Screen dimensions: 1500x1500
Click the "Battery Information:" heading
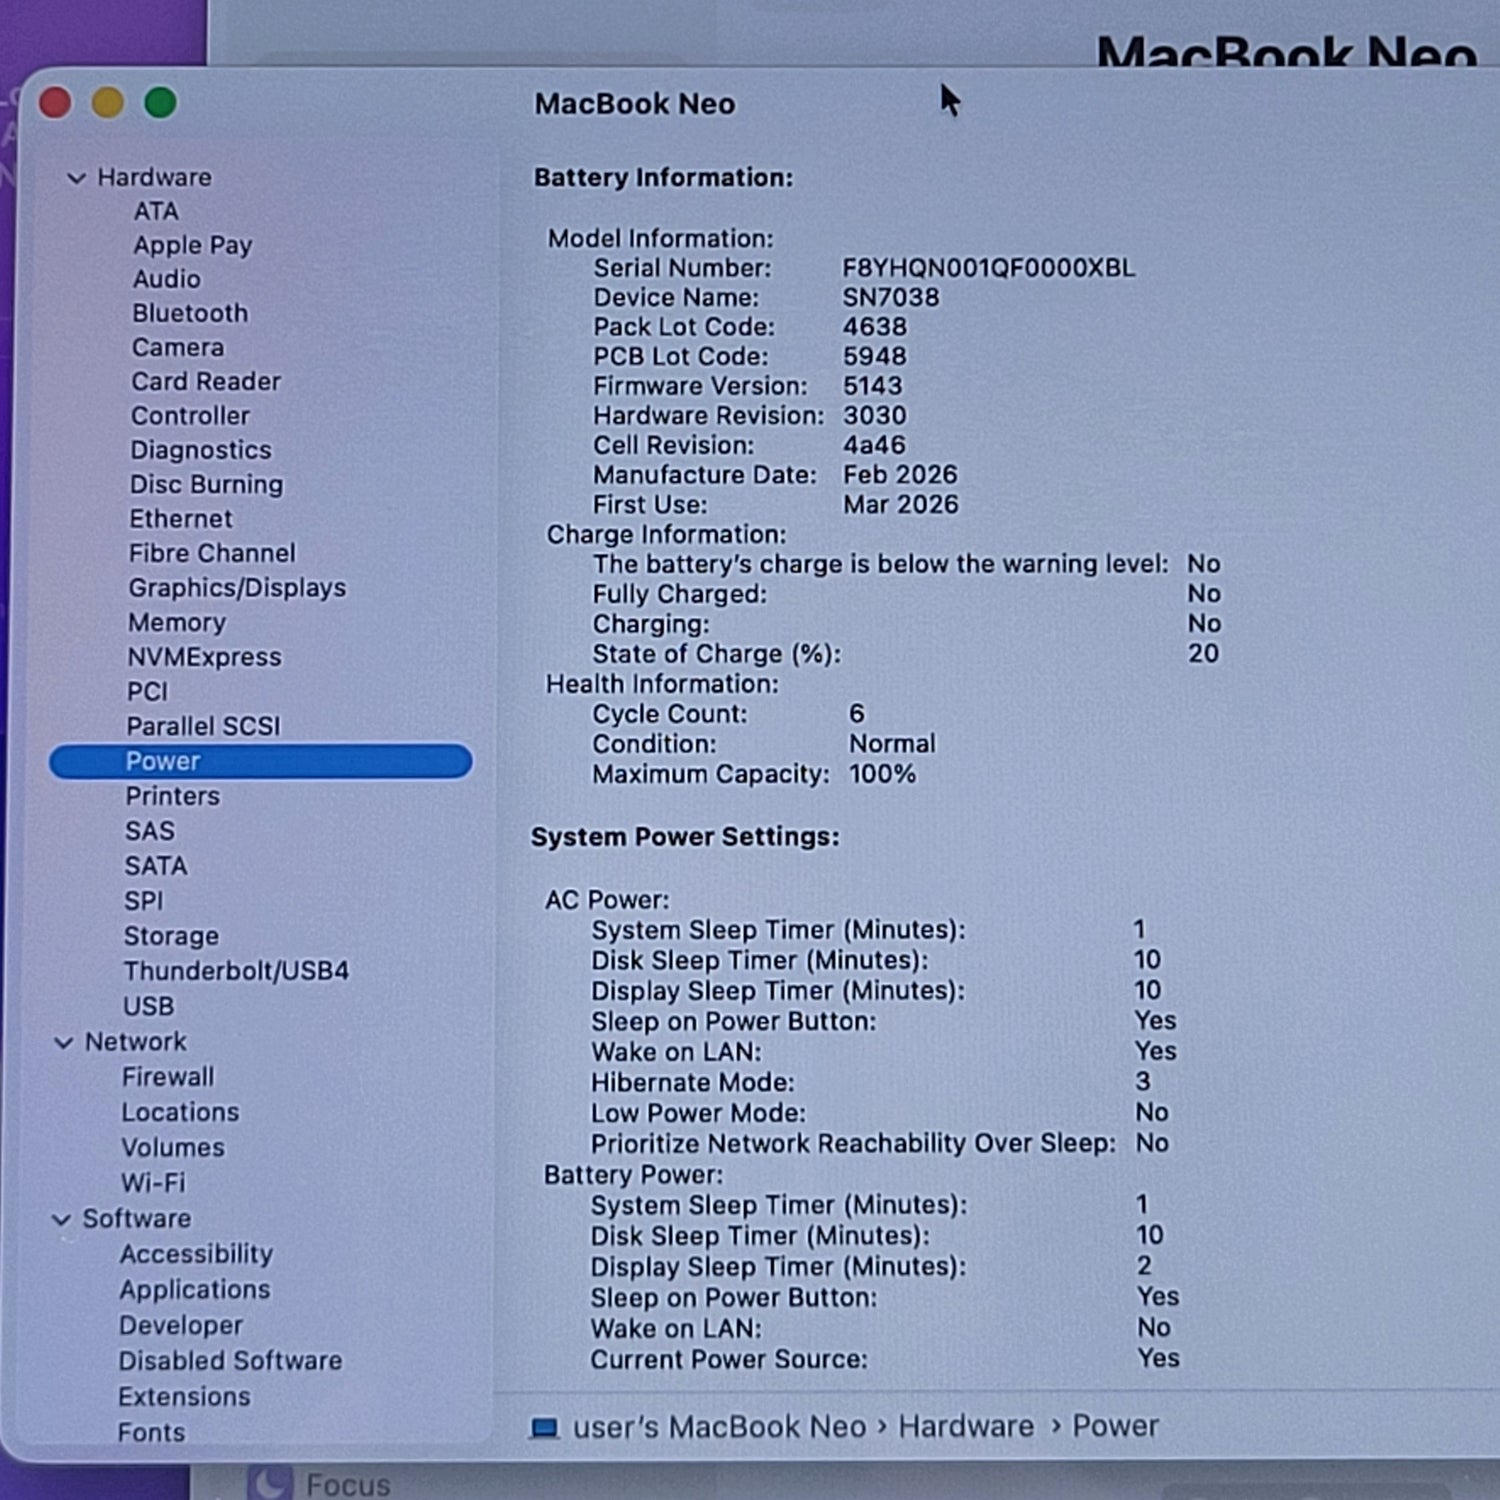click(x=663, y=178)
